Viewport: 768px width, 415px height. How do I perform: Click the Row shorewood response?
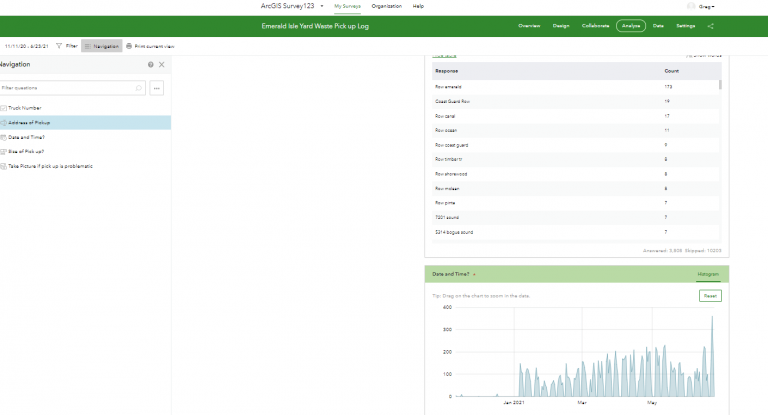(575, 174)
